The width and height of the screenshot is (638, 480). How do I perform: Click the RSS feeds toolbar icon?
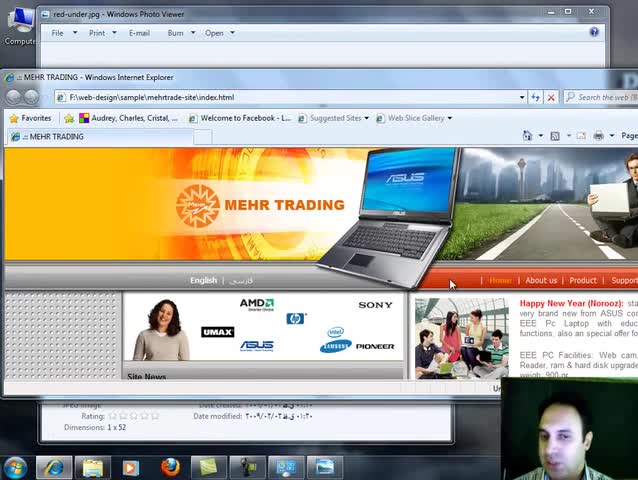click(555, 136)
